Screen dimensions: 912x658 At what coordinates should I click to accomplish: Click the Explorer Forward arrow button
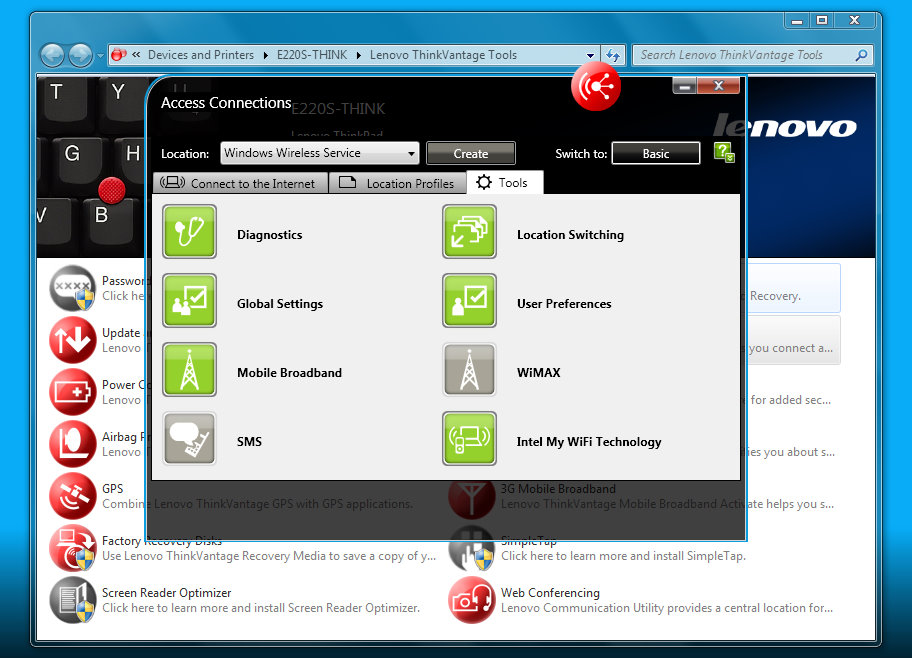pyautogui.click(x=80, y=55)
